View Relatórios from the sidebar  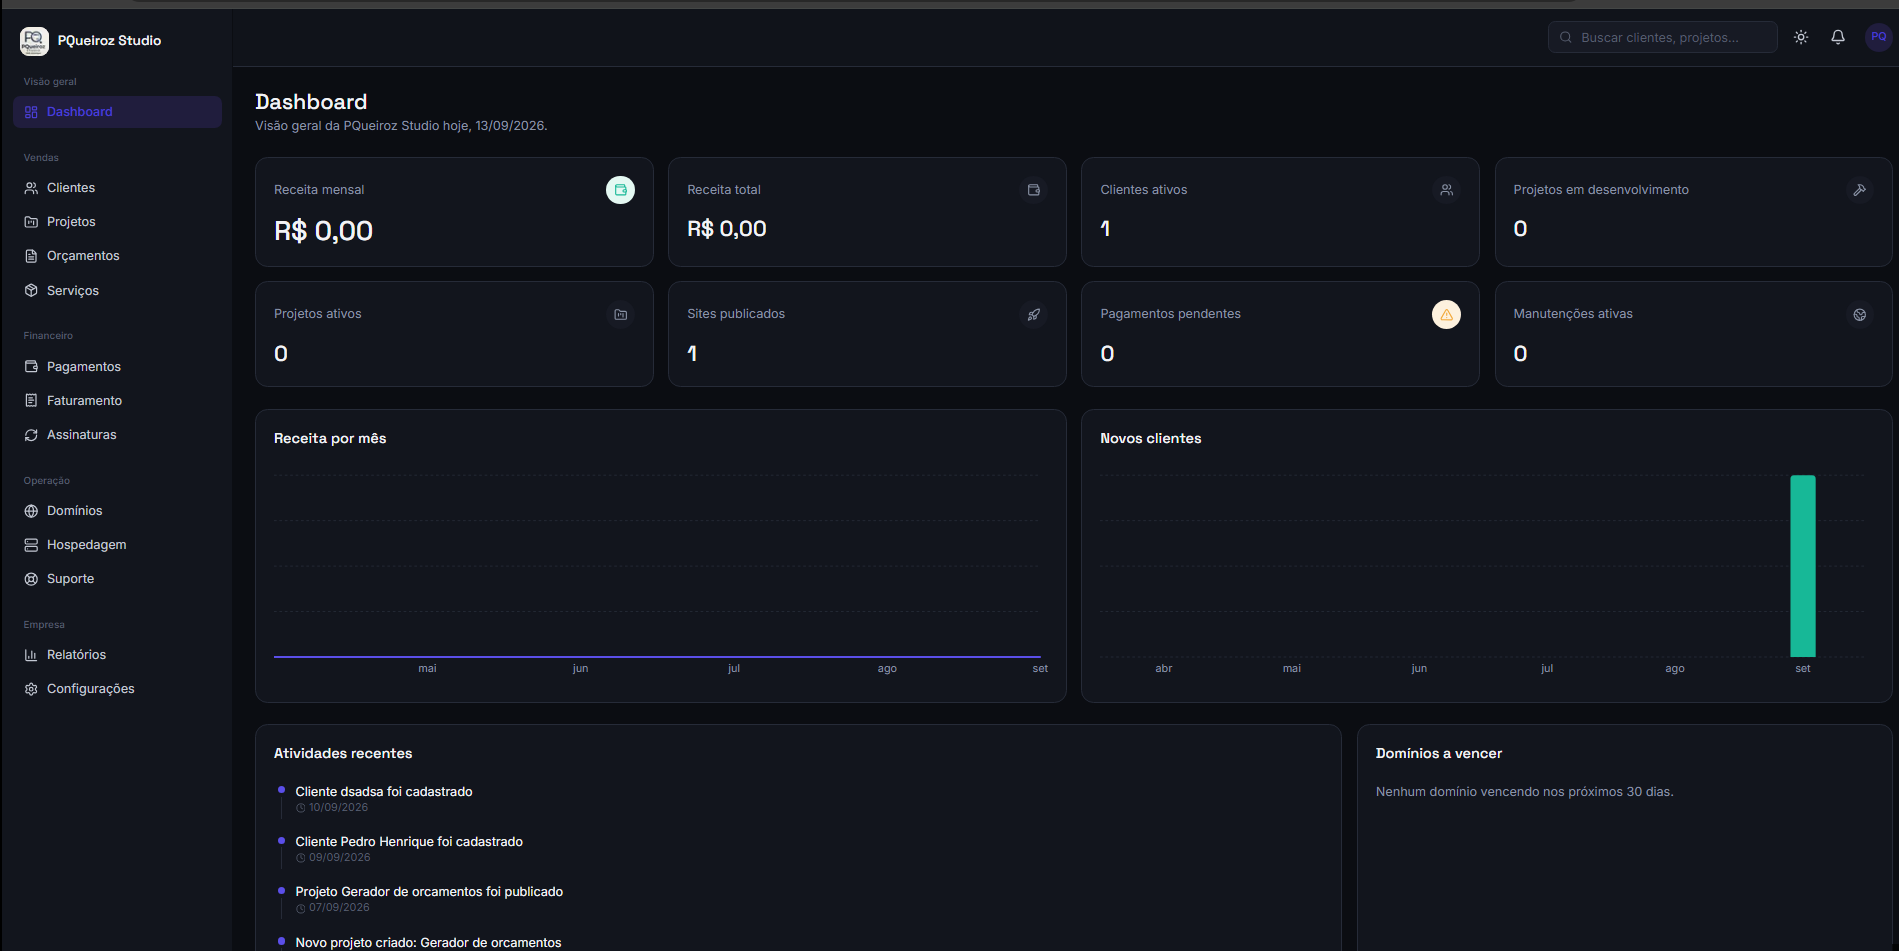pos(118,655)
